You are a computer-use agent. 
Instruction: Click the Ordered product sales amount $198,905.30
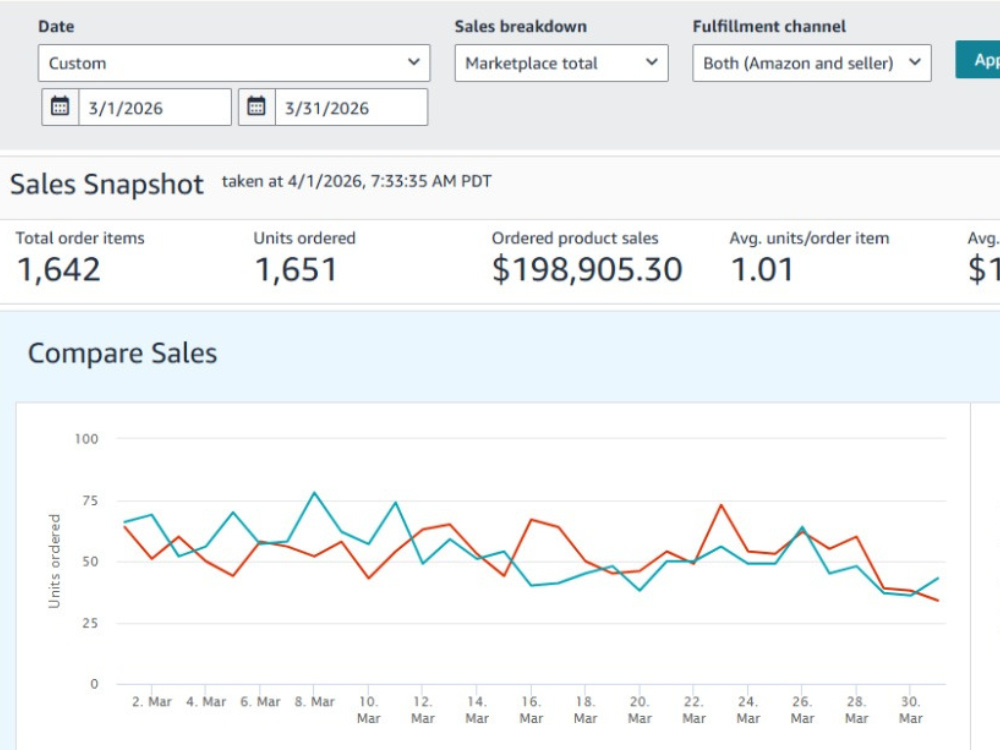click(587, 270)
